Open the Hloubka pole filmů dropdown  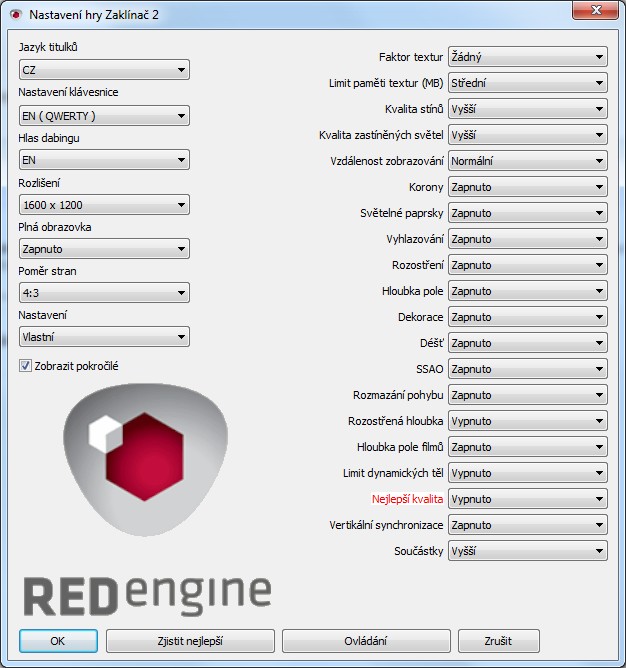coord(528,446)
